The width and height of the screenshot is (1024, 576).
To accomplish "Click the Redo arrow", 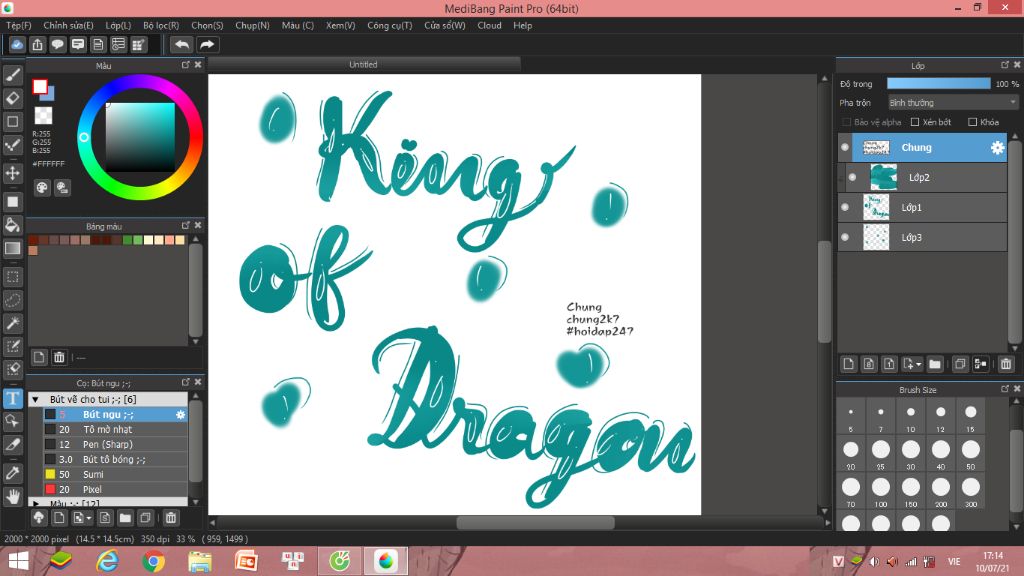I will 207,44.
